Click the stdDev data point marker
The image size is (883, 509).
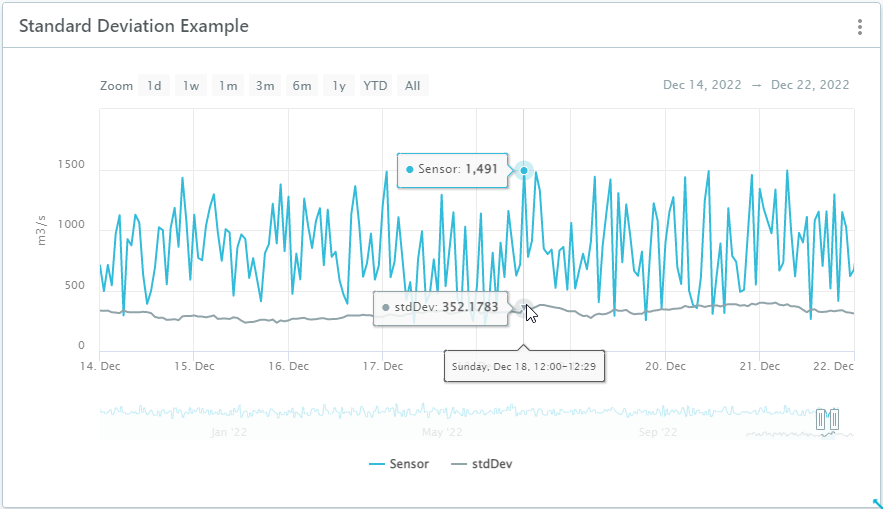524,308
